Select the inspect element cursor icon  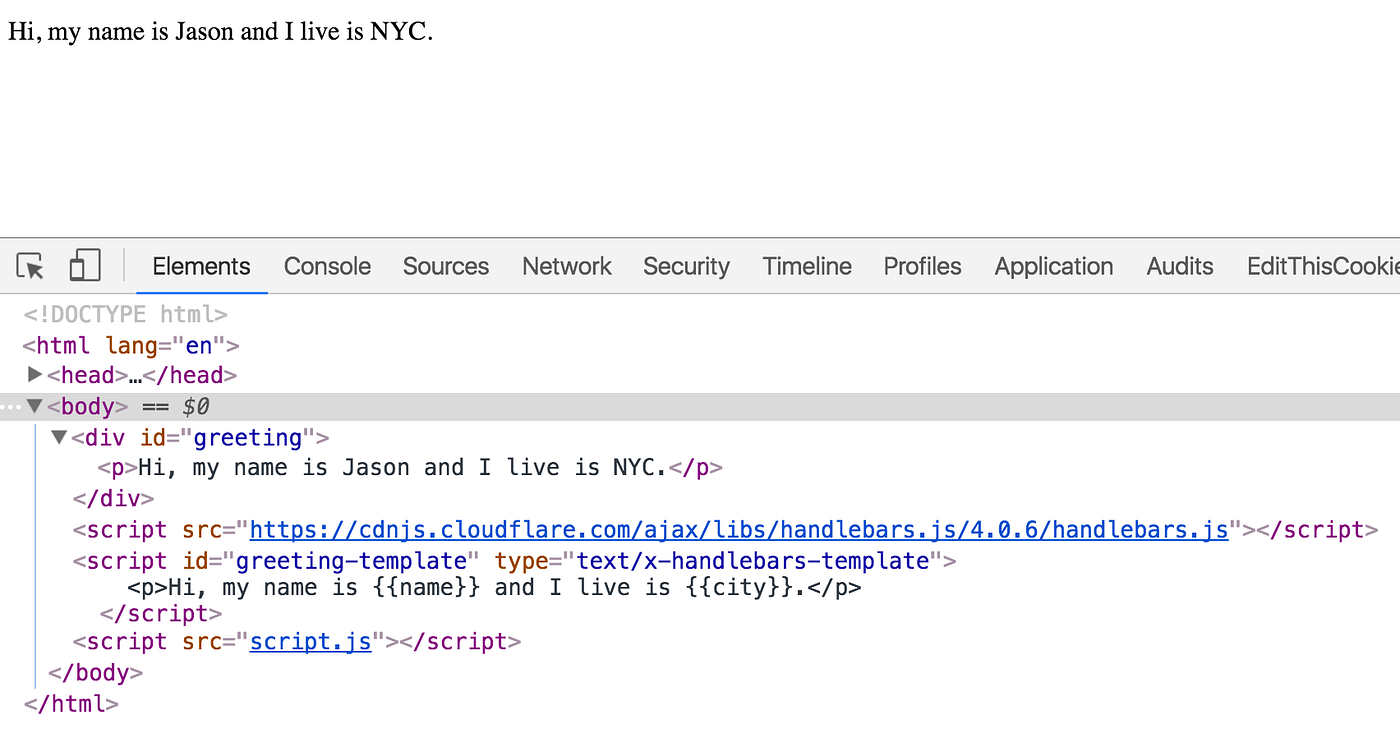29,266
